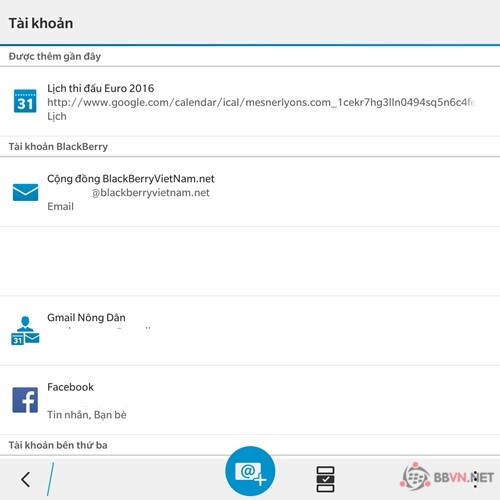Open the select-multiple list icon
The image size is (500, 500).
pyautogui.click(x=325, y=479)
